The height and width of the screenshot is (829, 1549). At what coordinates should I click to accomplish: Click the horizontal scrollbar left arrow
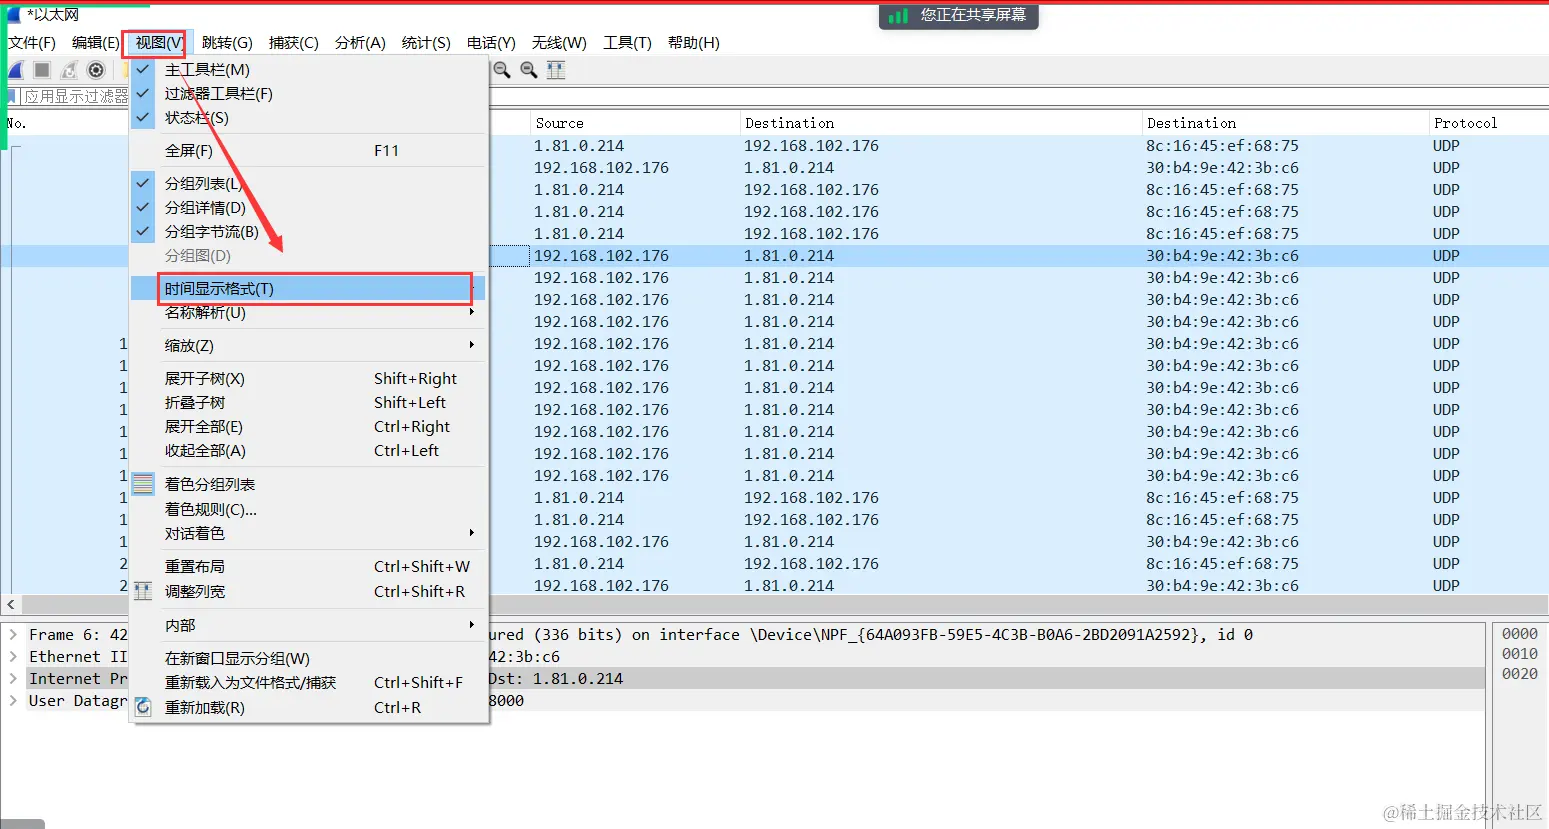10,605
